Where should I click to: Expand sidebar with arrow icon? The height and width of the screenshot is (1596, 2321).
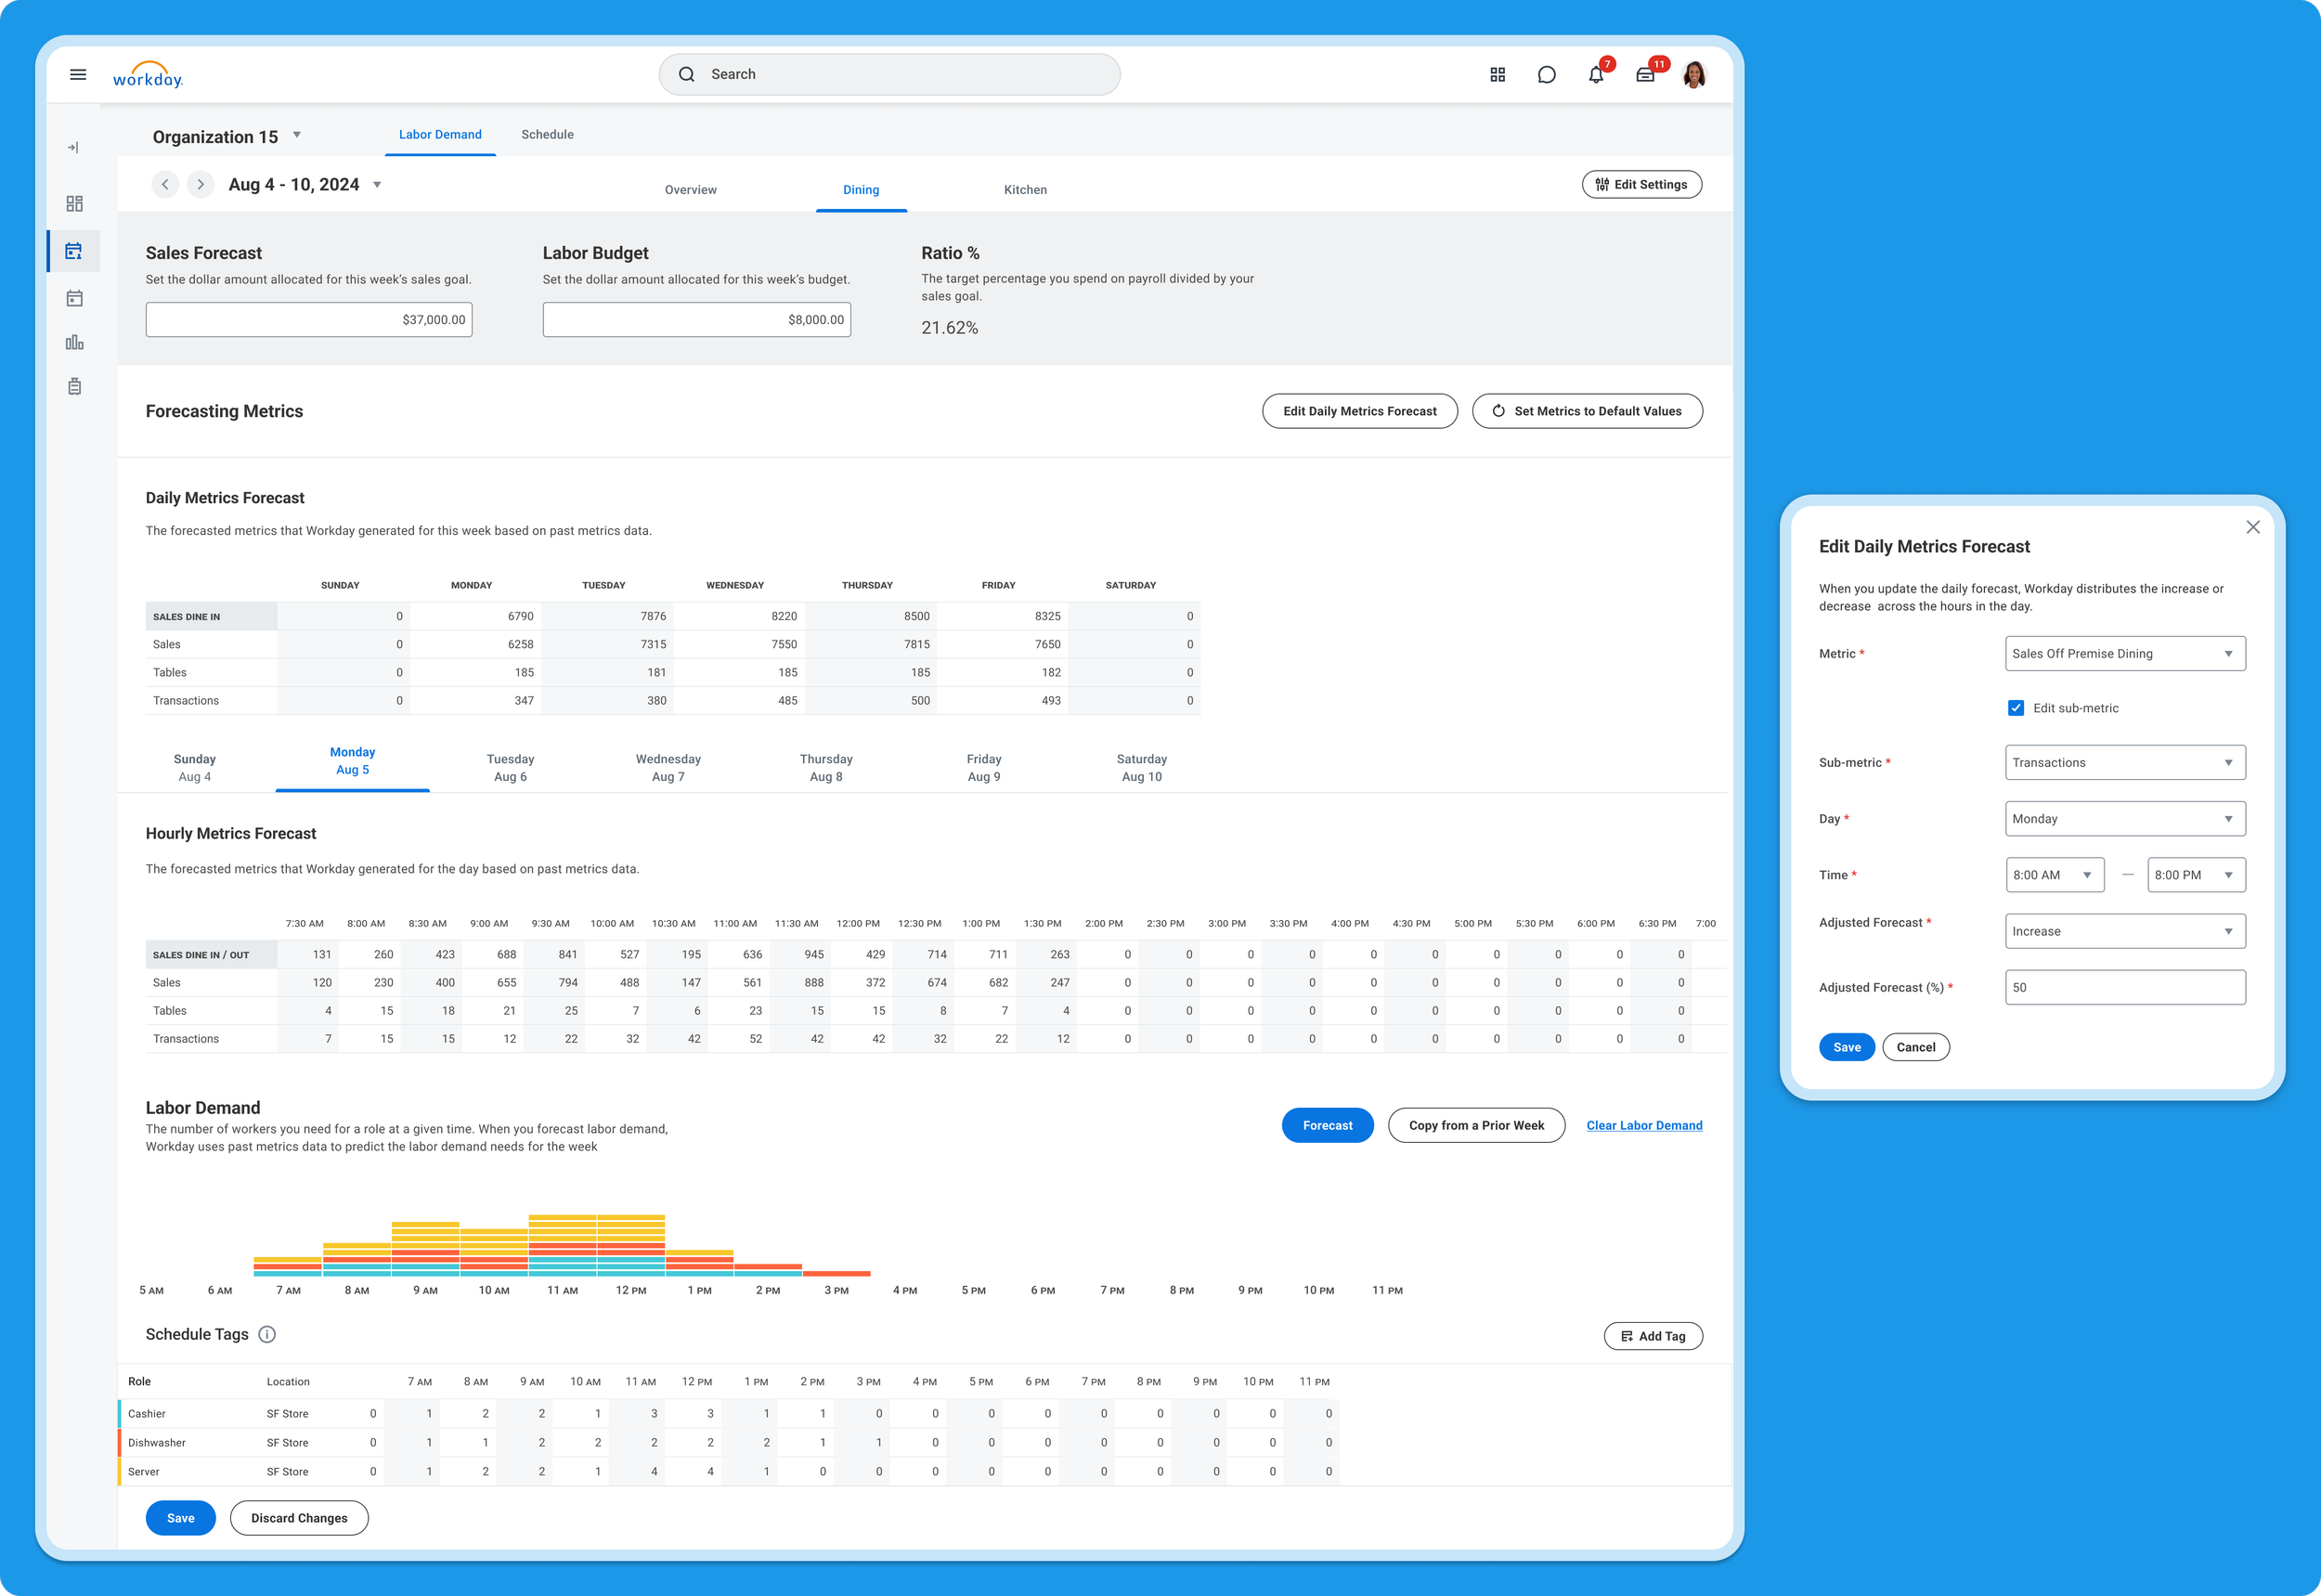pos(73,147)
